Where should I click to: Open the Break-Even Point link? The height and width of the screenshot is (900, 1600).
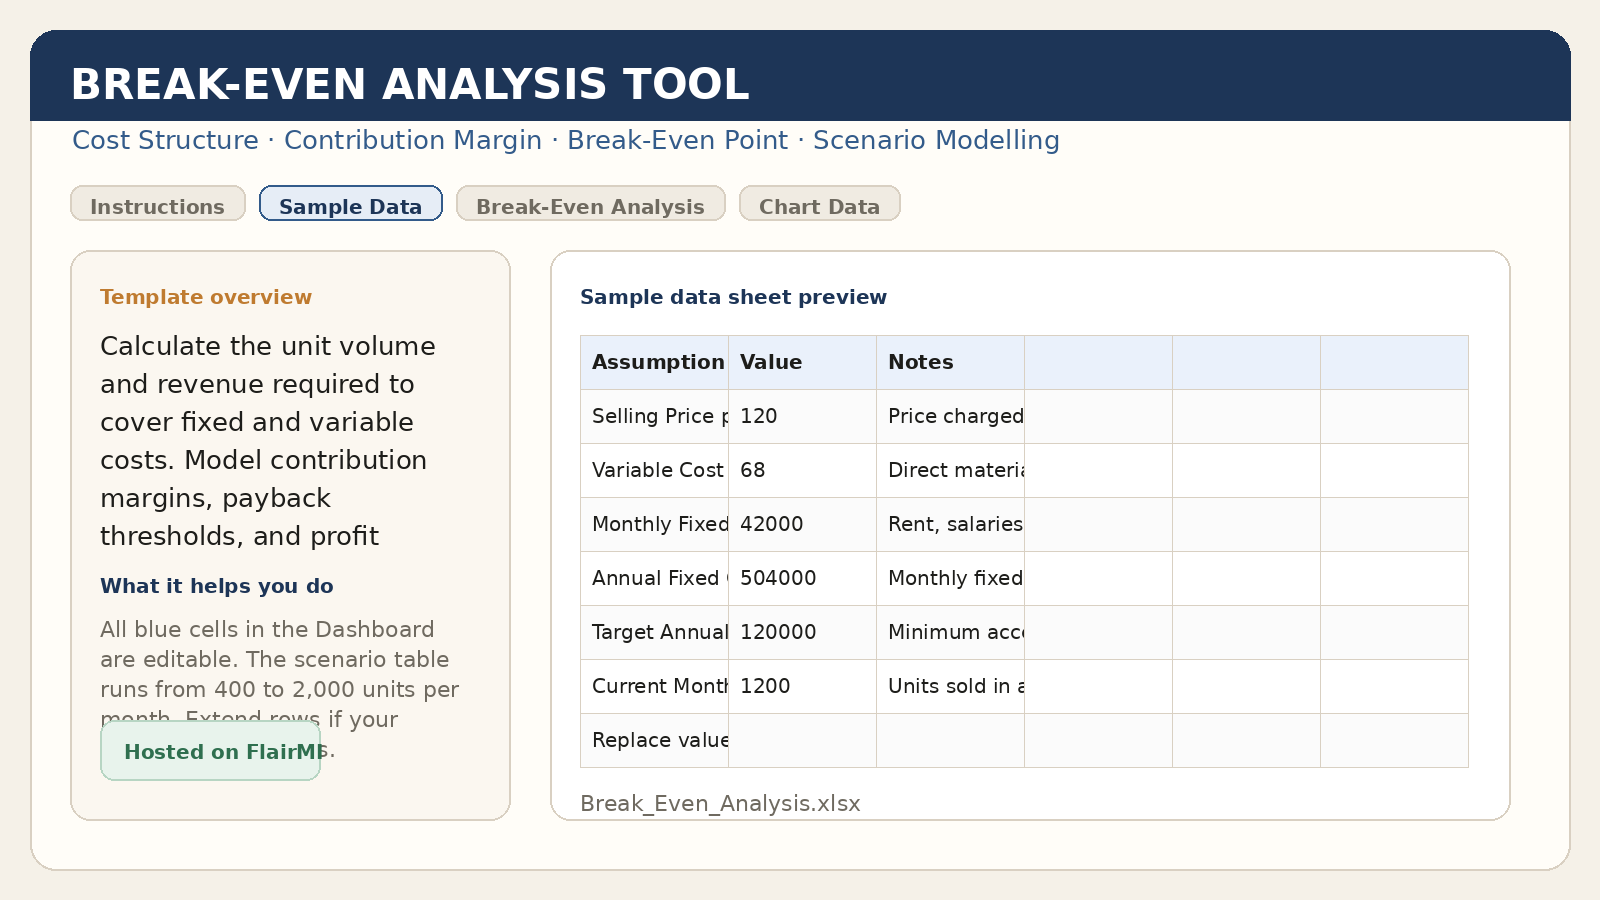pos(678,141)
